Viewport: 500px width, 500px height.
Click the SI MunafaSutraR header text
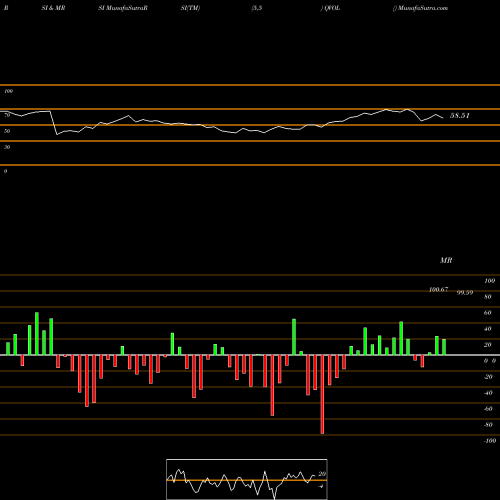[123, 8]
